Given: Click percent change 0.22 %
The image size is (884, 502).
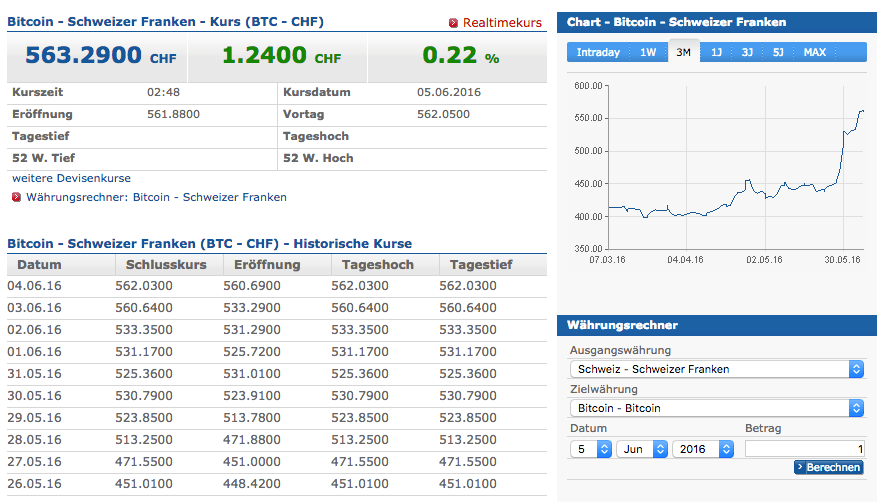Looking at the screenshot, I should pos(461,55).
